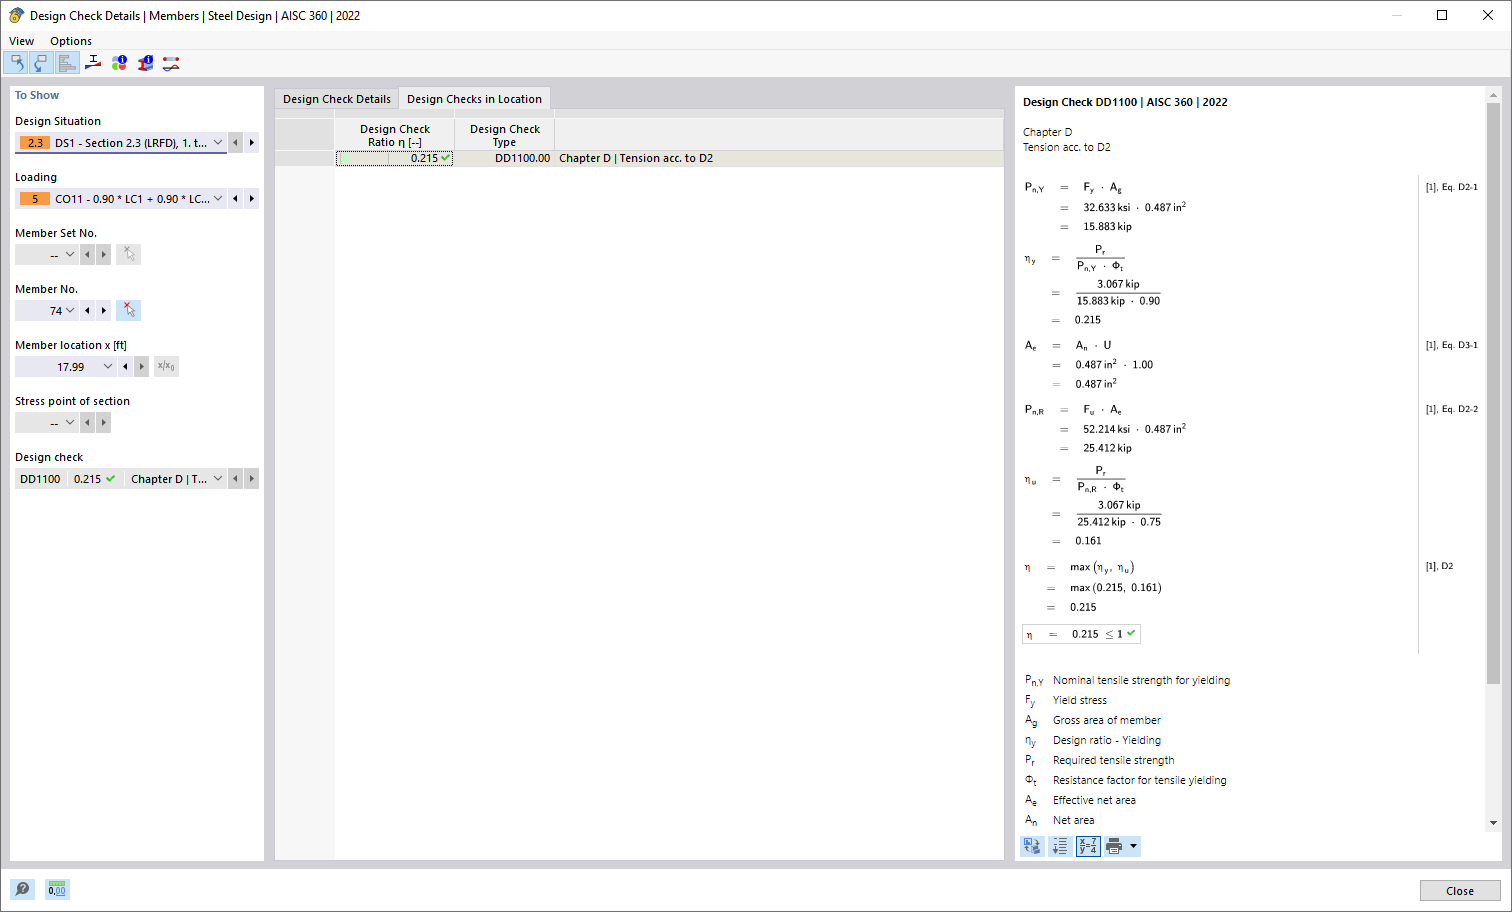The height and width of the screenshot is (912, 1512).
Task: Go to next Member No.
Action: point(104,311)
